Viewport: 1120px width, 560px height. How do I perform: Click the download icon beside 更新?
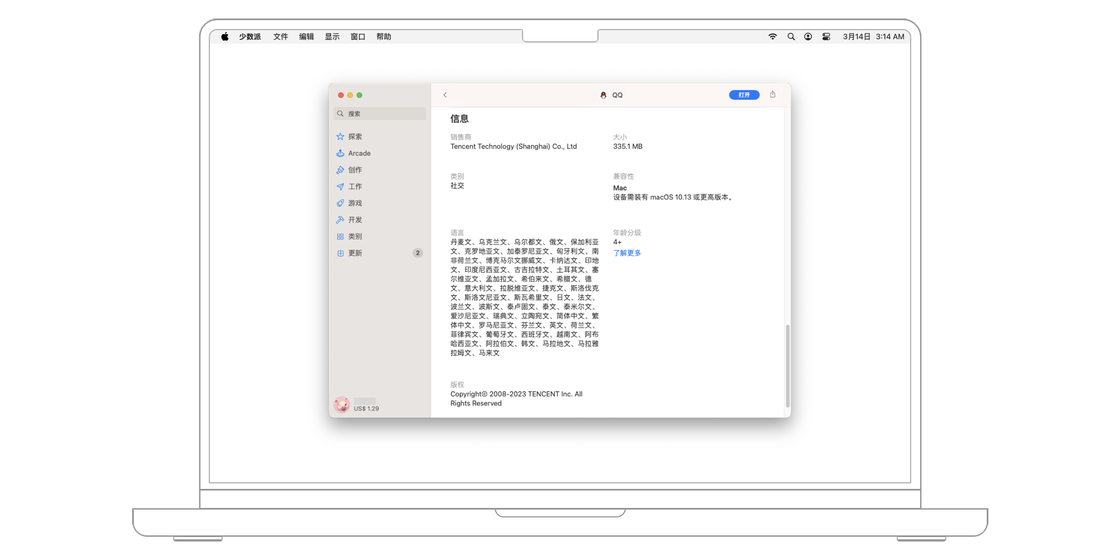coord(341,253)
